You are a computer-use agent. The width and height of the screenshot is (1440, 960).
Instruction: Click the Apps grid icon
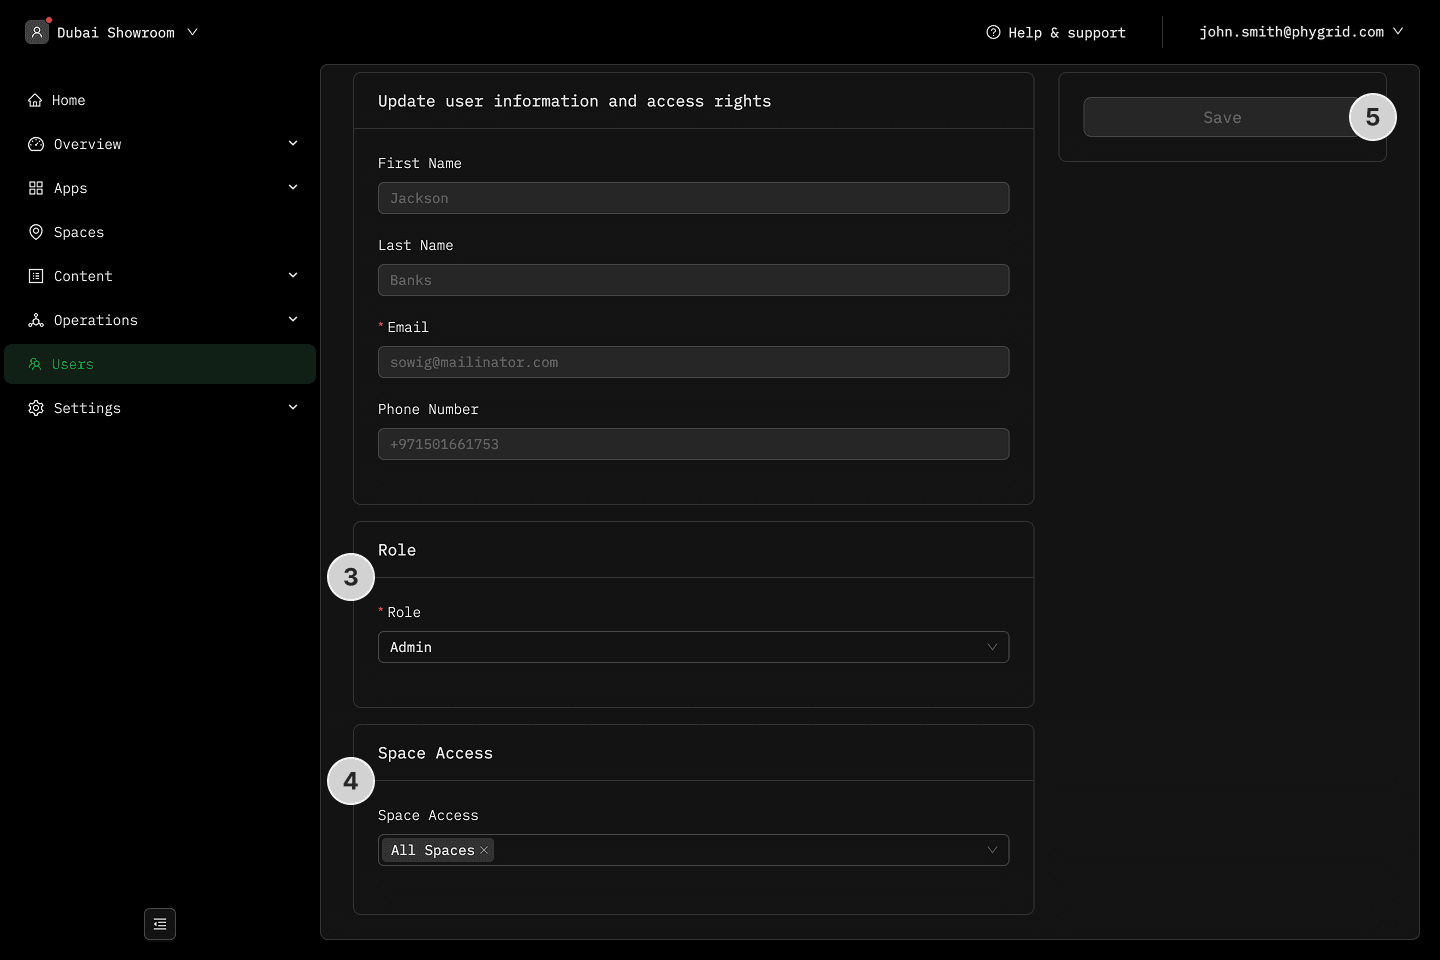36,188
